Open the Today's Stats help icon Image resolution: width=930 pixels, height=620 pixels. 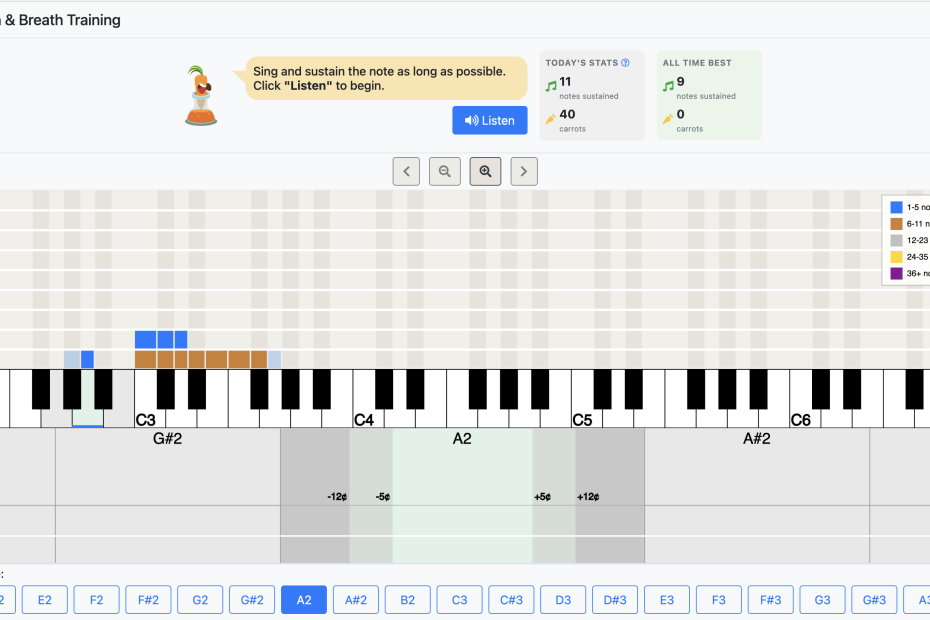(x=625, y=63)
